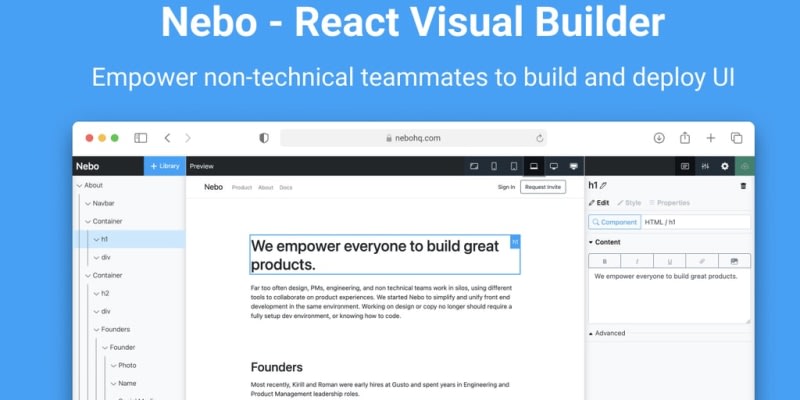Collapse the Content section
Image resolution: width=800 pixels, height=400 pixels.
605,242
